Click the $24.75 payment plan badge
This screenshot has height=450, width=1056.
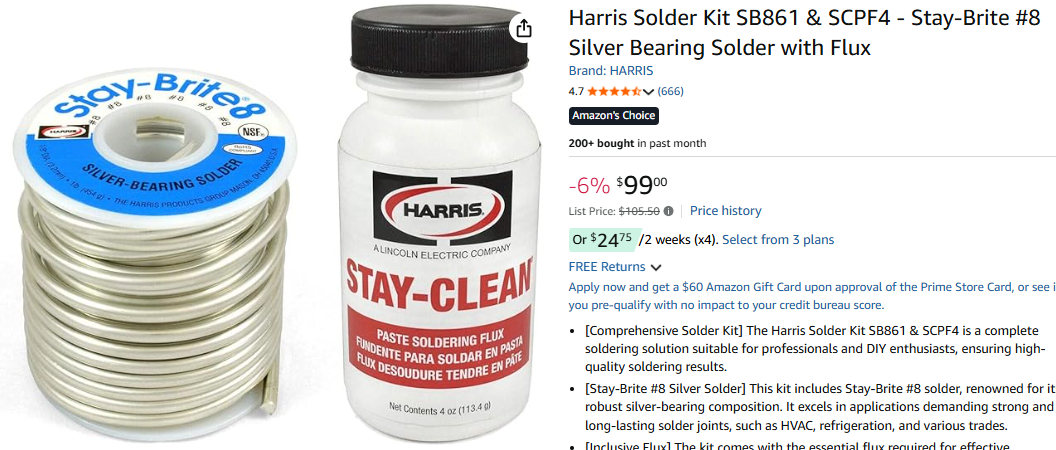601,239
